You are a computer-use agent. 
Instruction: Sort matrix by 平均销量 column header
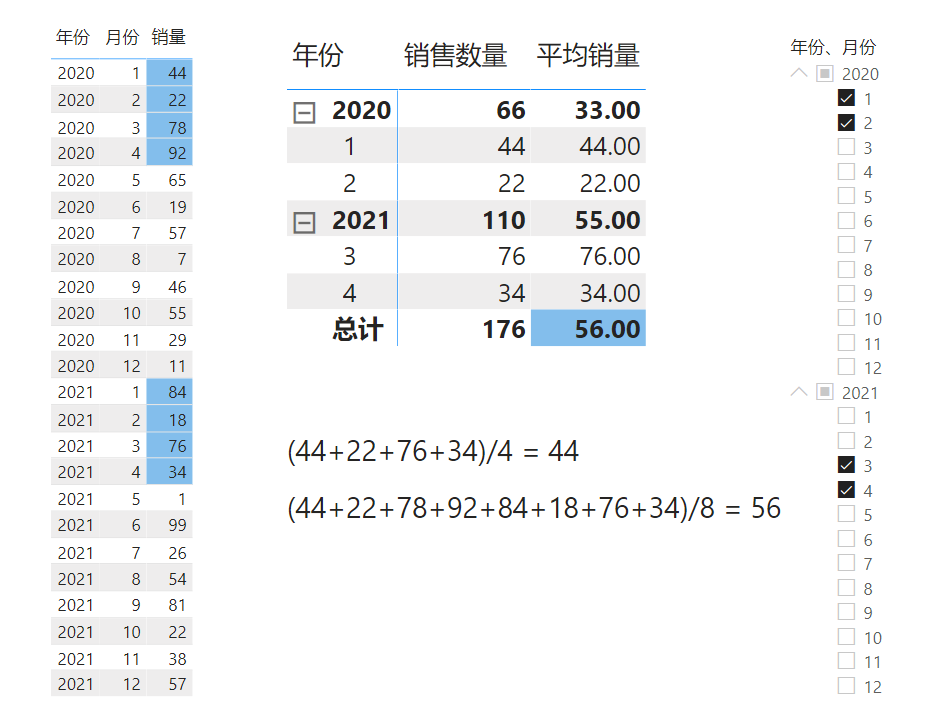point(588,55)
